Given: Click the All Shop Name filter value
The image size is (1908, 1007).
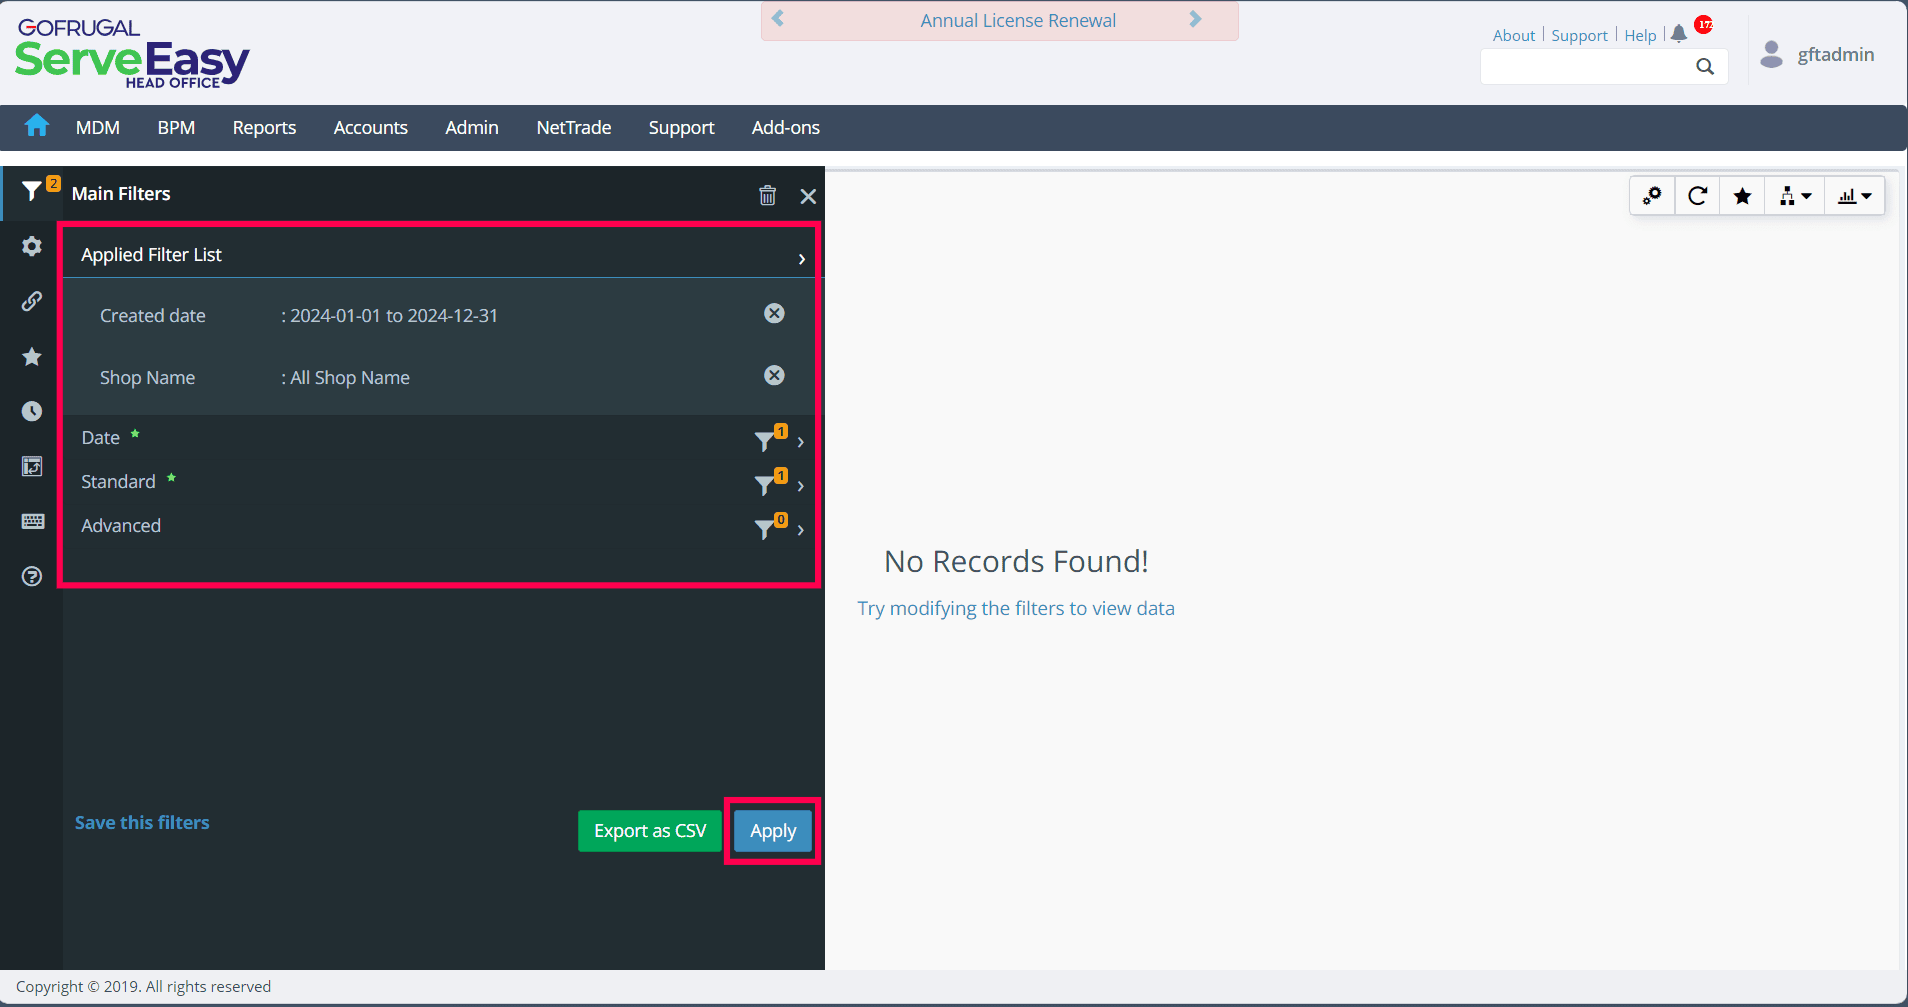Looking at the screenshot, I should (350, 377).
